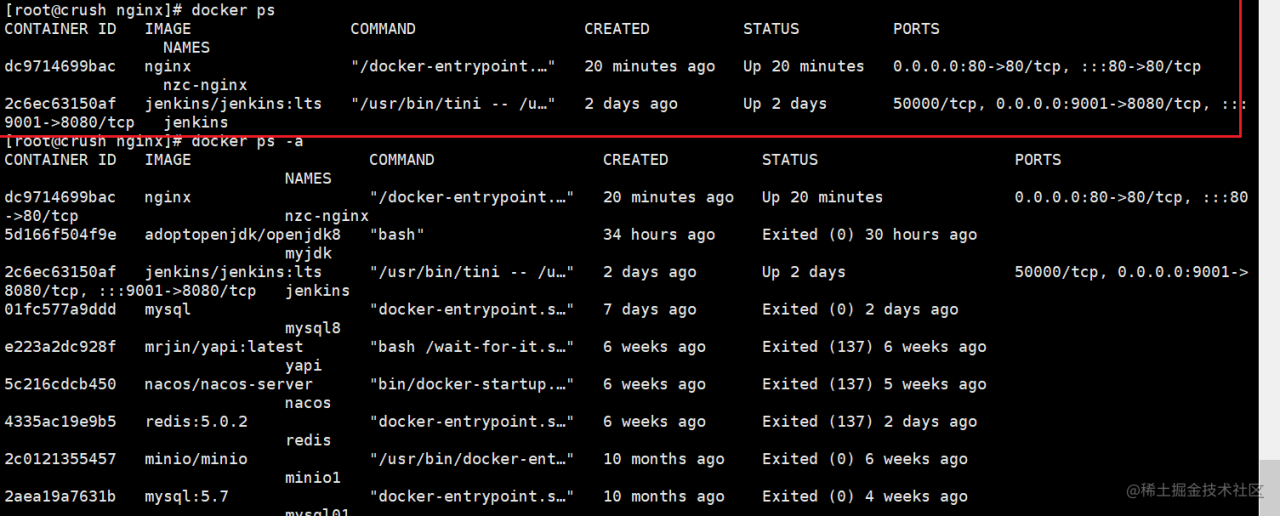This screenshot has width=1280, height=516.
Task: Click the "bin/docker-startup.…" command text
Action: [x=472, y=384]
